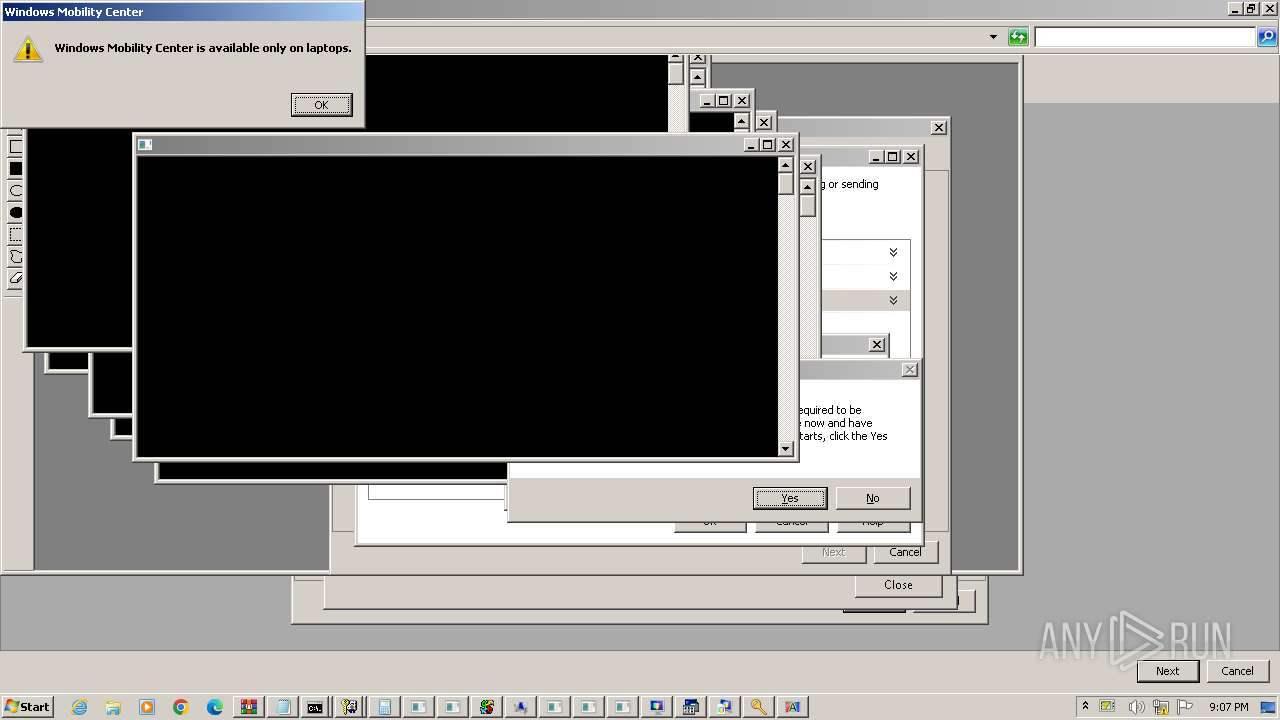The height and width of the screenshot is (720, 1280).
Task: Select the eraser tool
Action: tap(16, 278)
